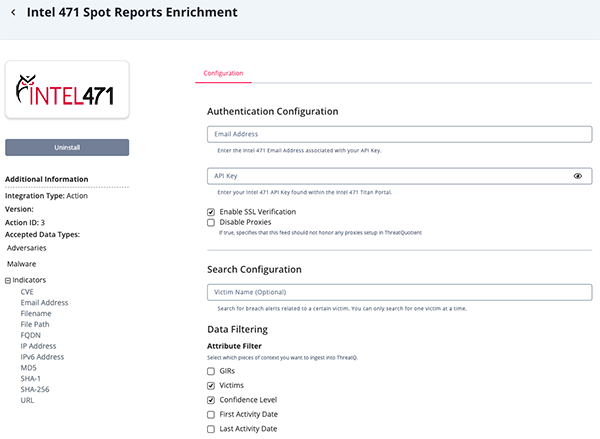This screenshot has width=600, height=439.
Task: Click the Additional Information heading
Action: [47, 179]
